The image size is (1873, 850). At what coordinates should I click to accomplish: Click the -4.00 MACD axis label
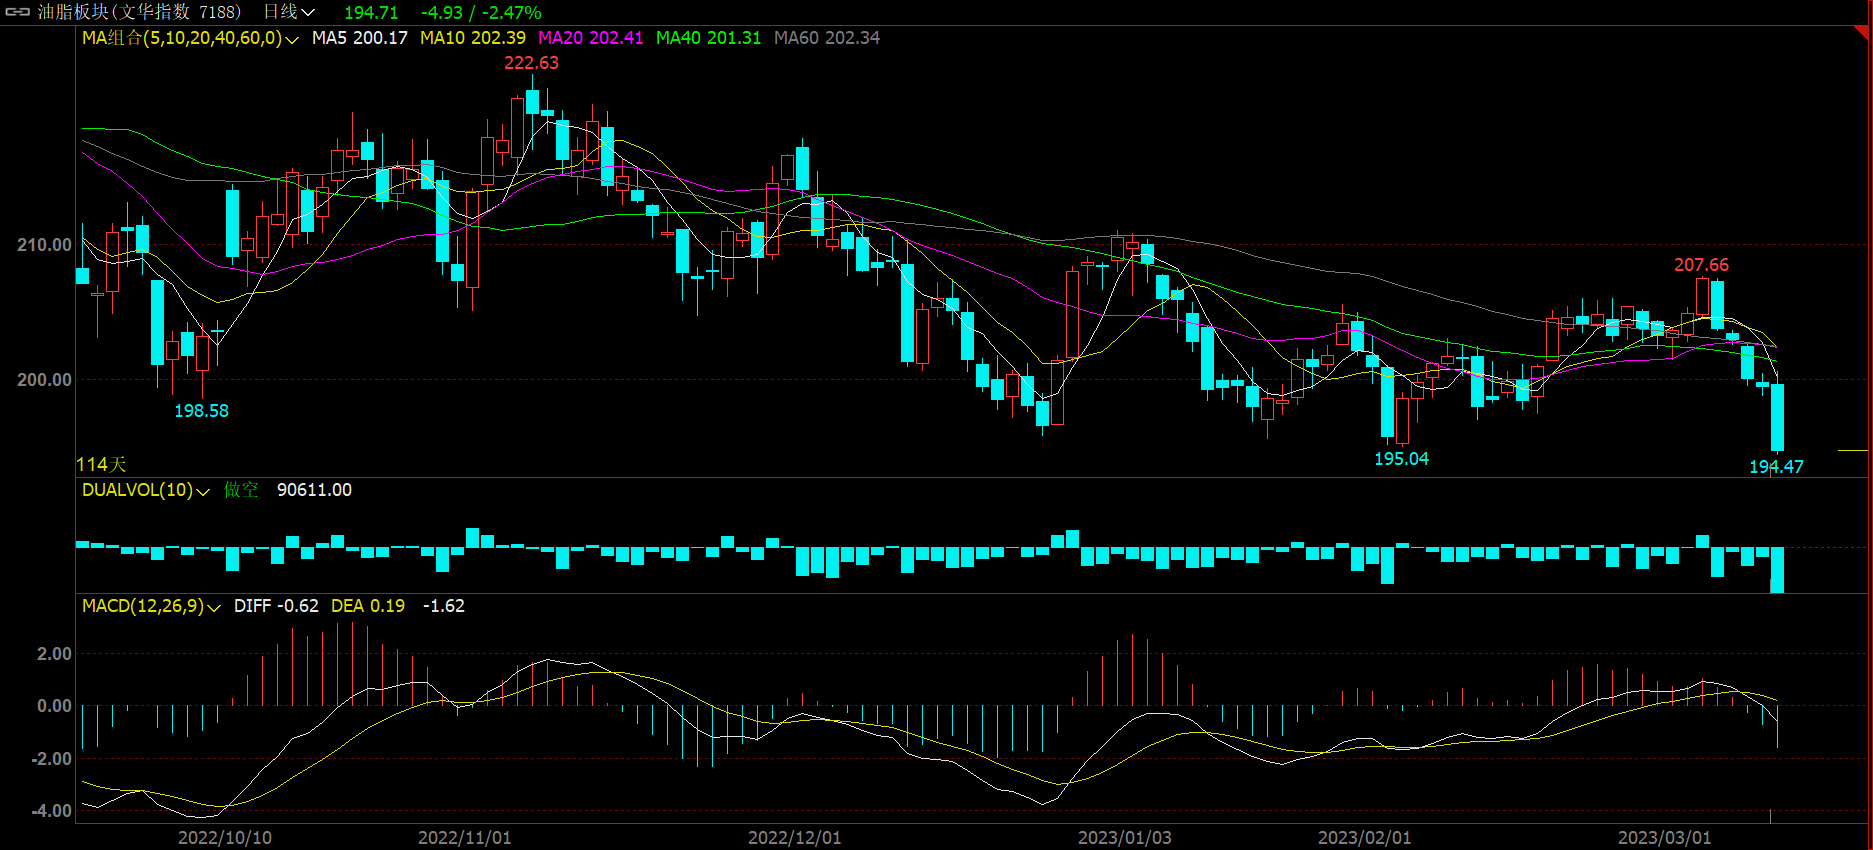(x=50, y=811)
